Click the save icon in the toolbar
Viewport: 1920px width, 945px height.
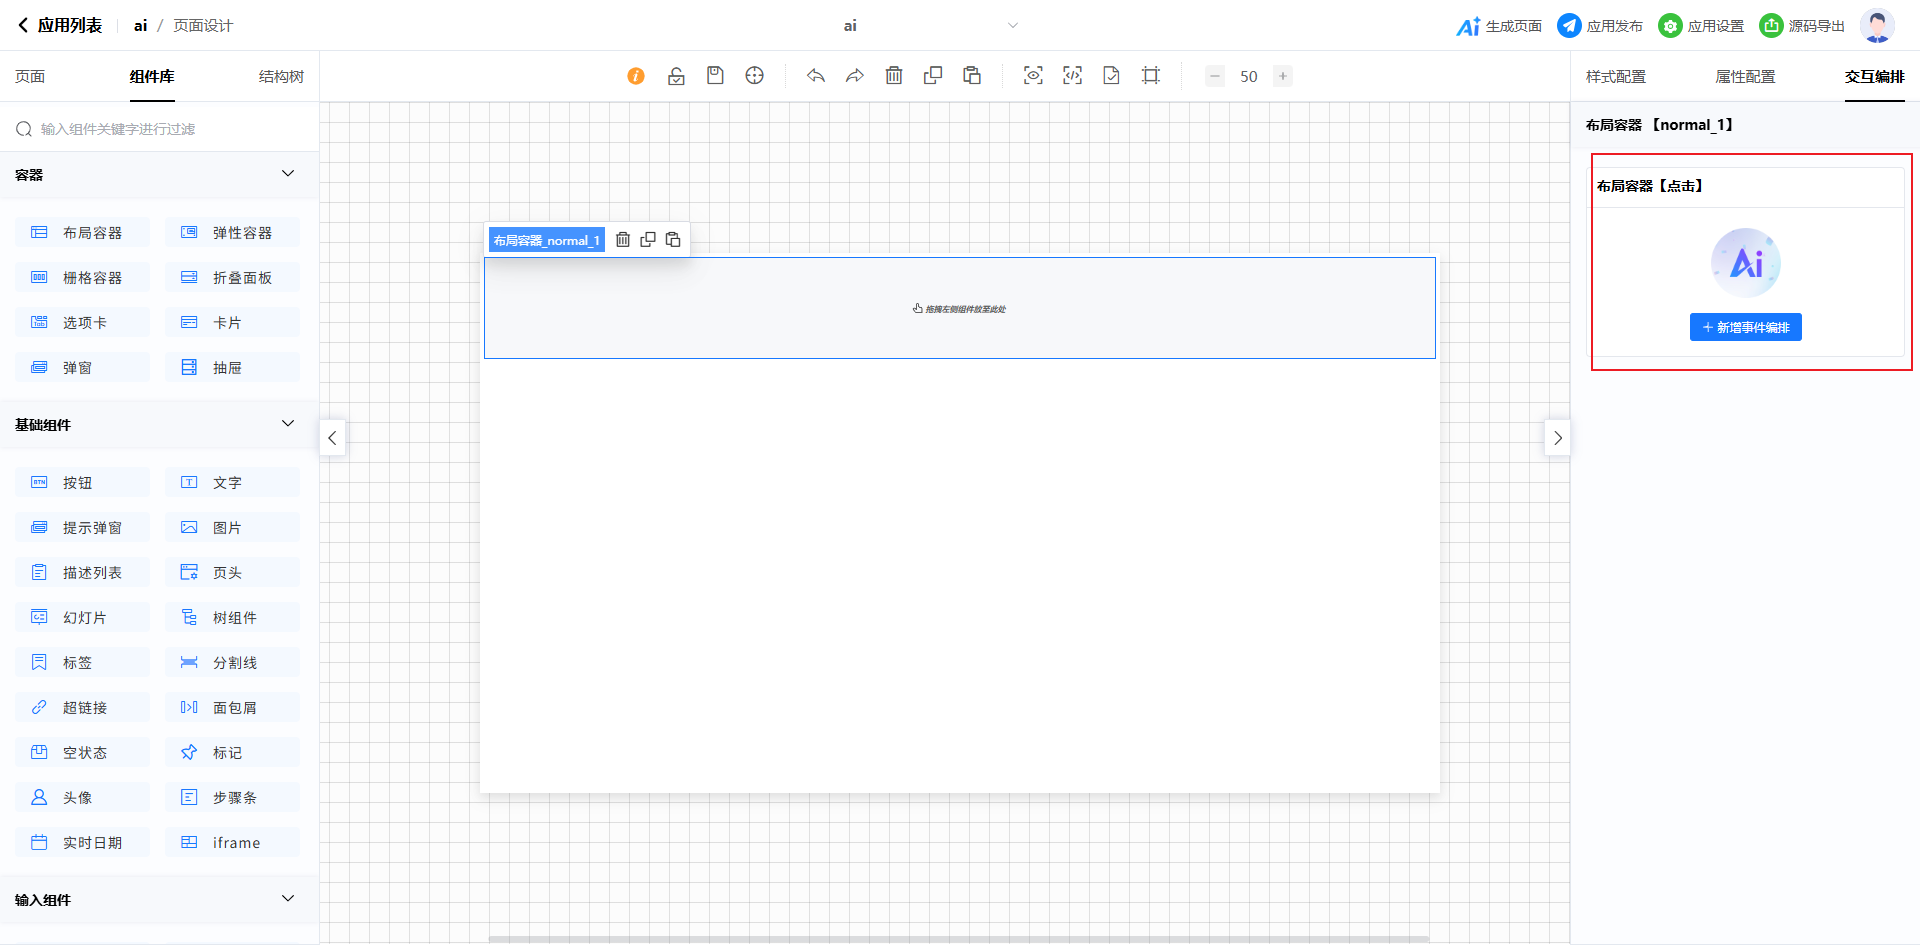click(715, 76)
